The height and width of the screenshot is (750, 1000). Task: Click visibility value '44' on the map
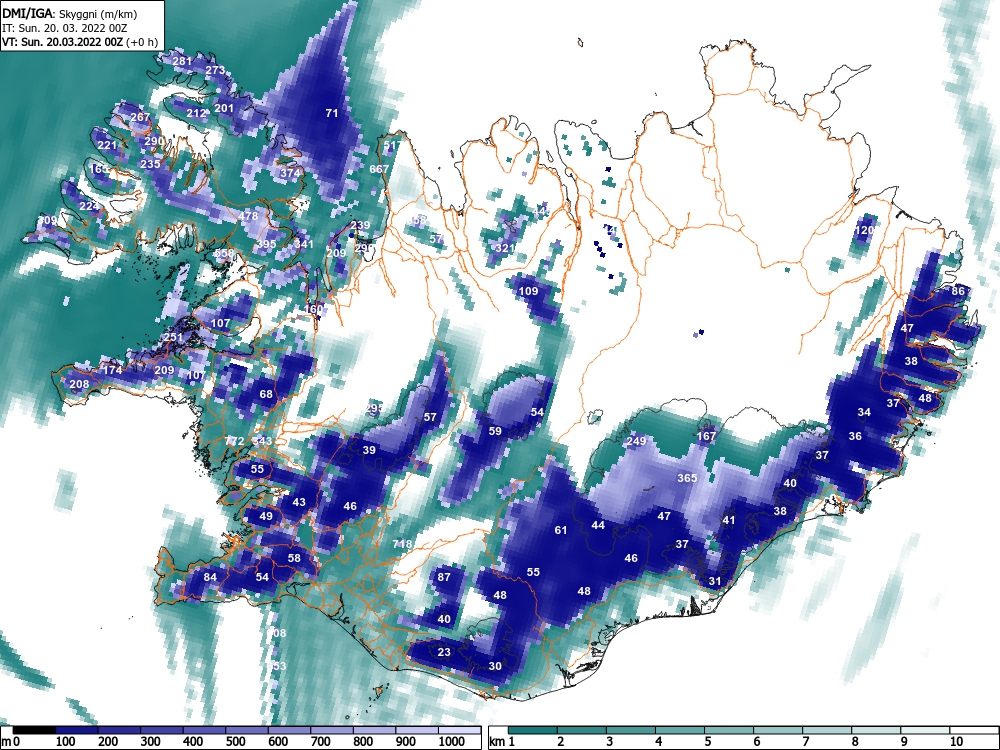point(598,526)
